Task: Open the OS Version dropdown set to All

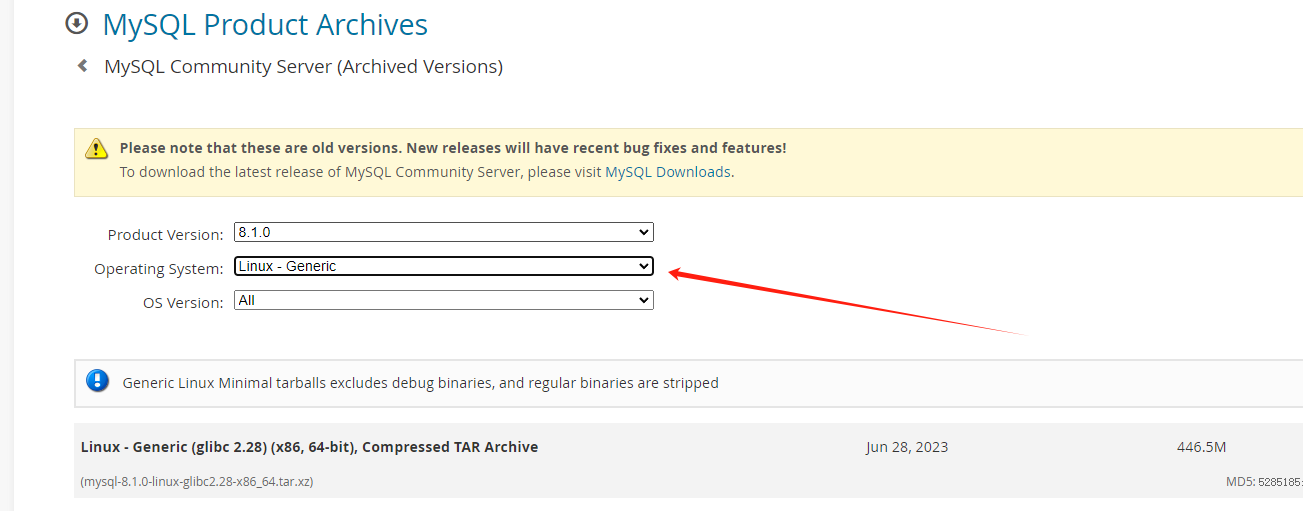Action: [x=443, y=300]
